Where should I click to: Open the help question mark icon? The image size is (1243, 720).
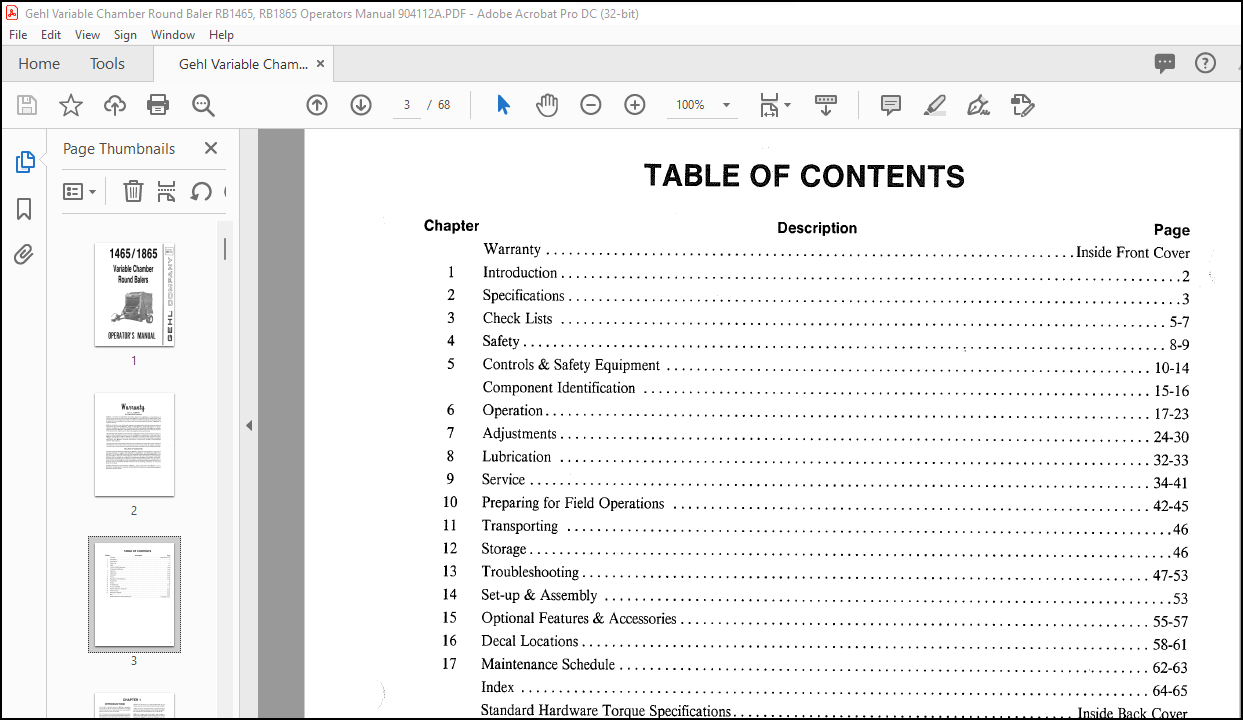pos(1206,63)
